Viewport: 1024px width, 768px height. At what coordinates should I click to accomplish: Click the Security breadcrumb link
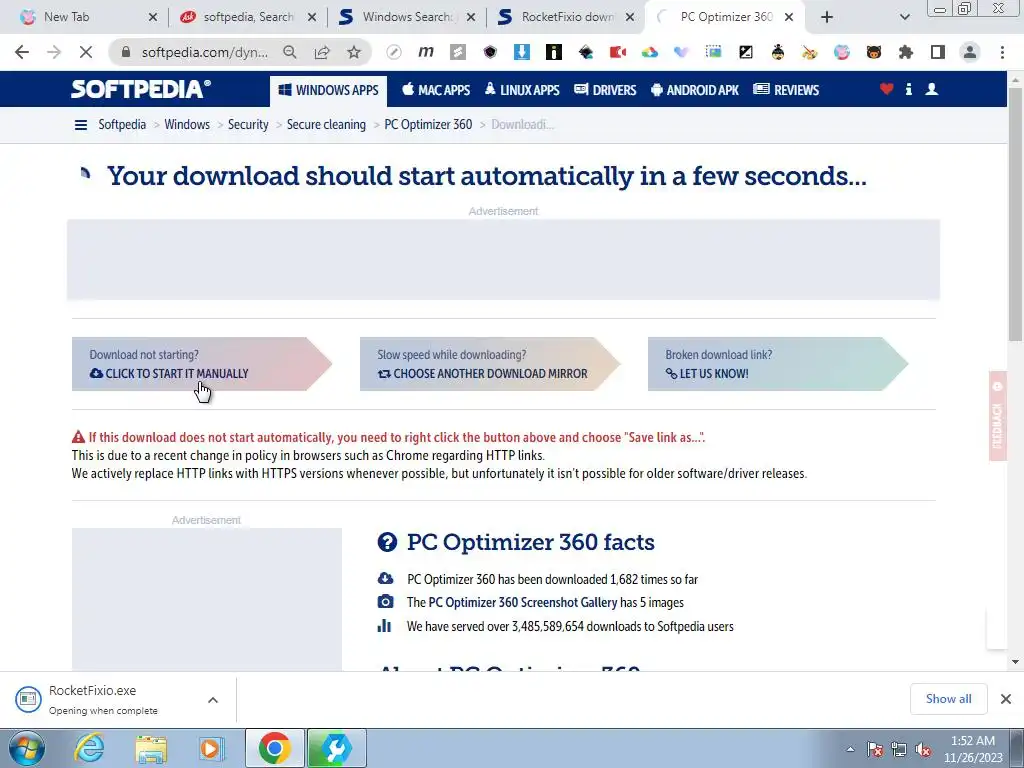pyautogui.click(x=248, y=125)
